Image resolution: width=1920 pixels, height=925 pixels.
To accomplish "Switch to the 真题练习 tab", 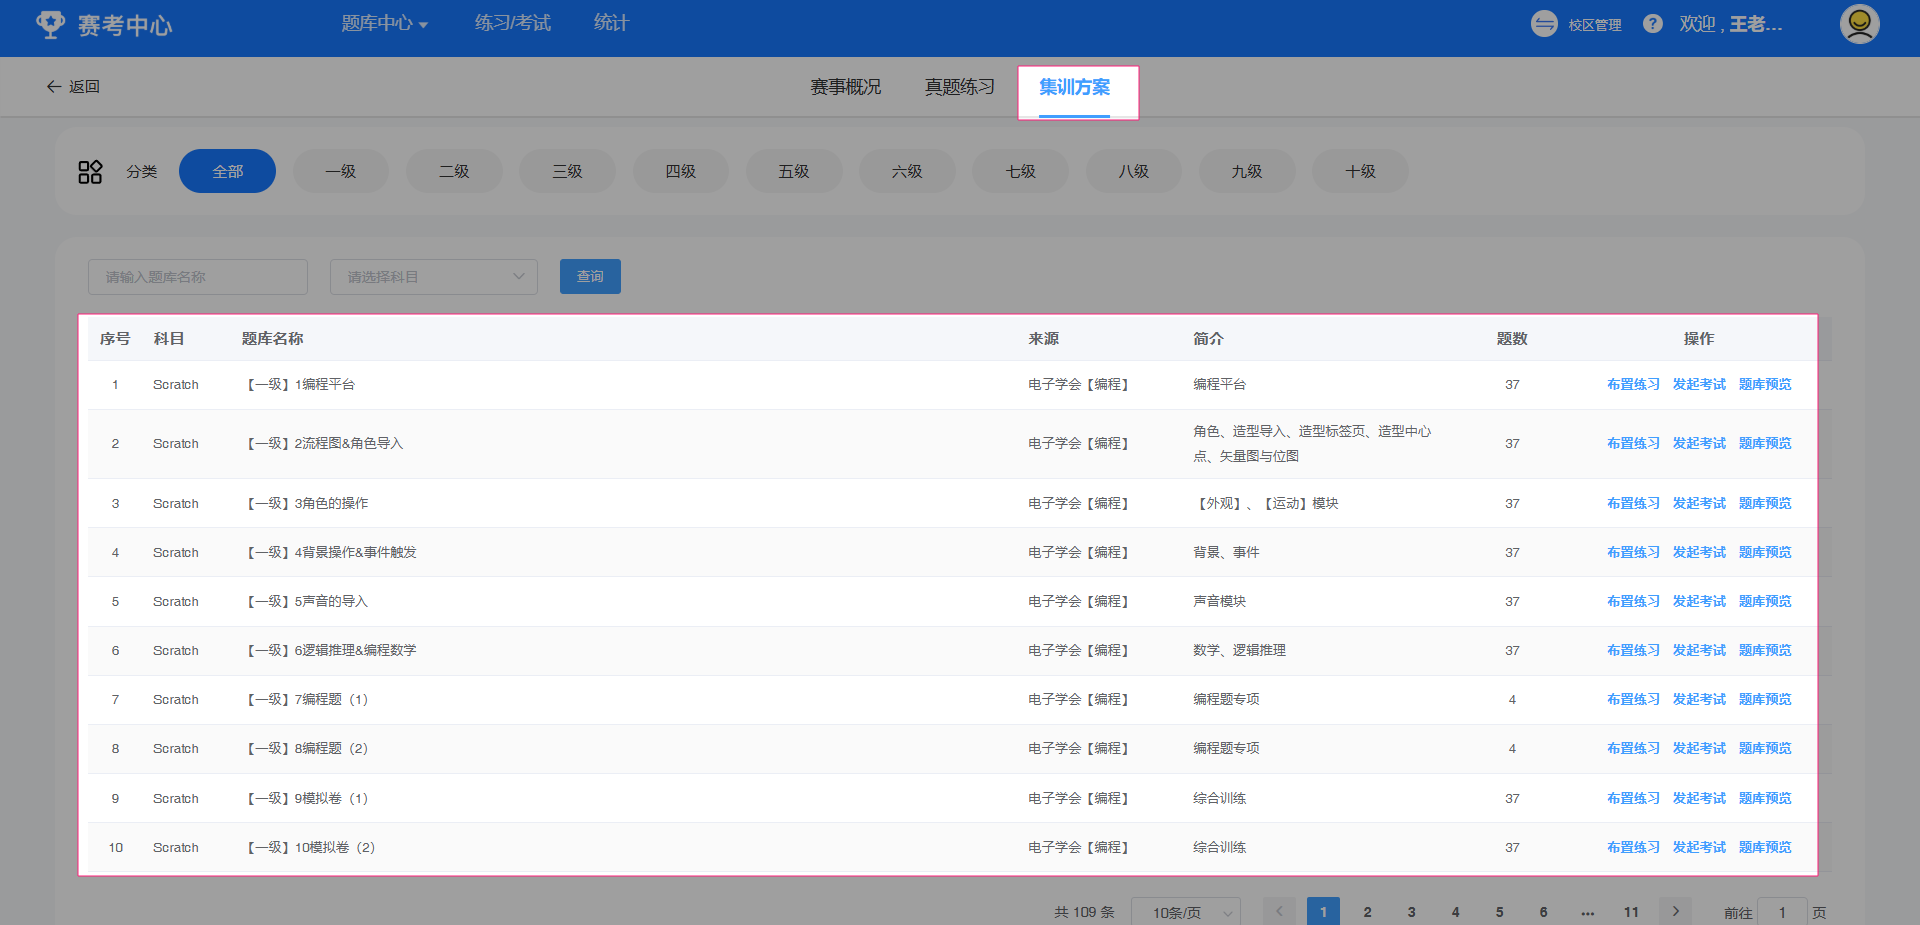I will (959, 88).
